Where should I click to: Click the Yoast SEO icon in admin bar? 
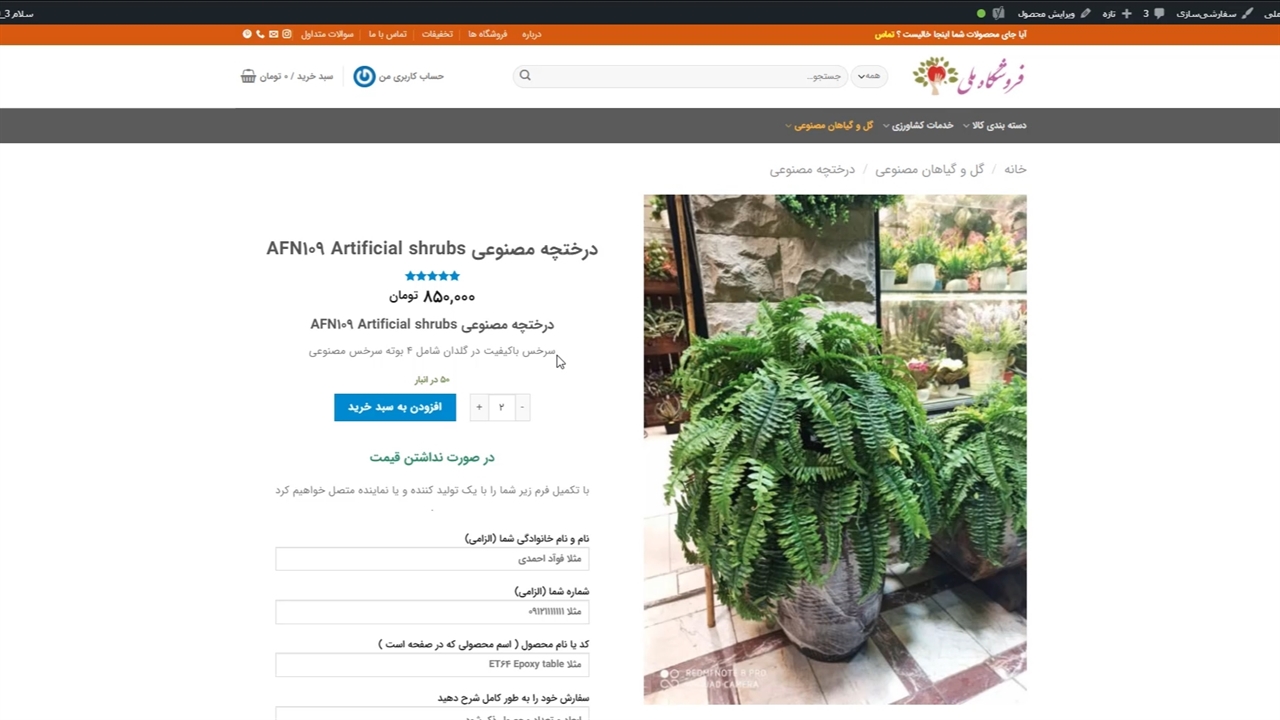point(998,13)
